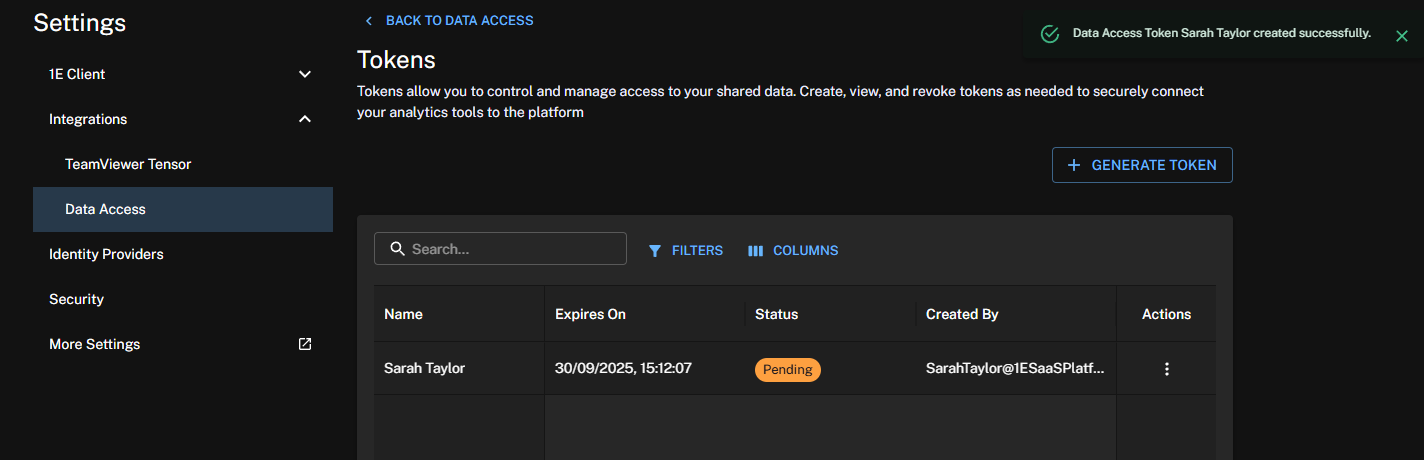Open the Security settings page
This screenshot has height=460, width=1424.
coord(76,299)
